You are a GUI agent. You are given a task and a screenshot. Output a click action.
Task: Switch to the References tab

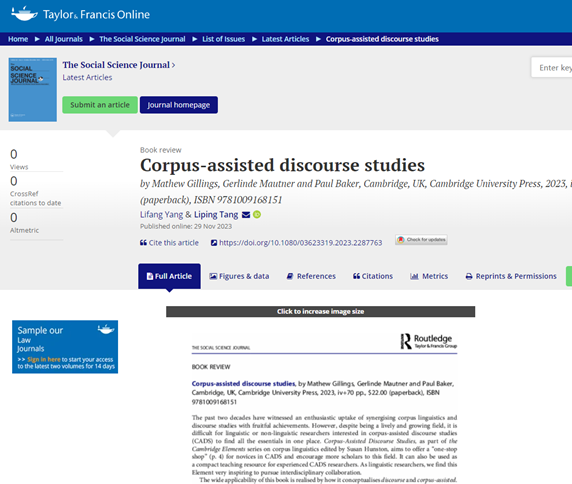point(311,276)
